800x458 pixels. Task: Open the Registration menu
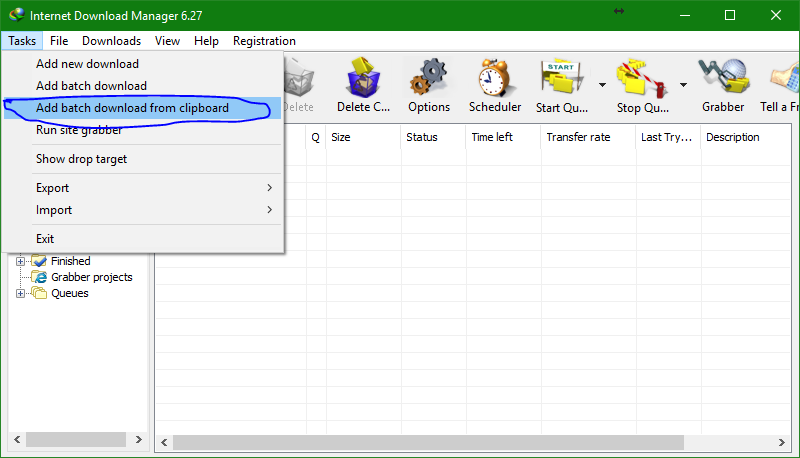(x=264, y=41)
